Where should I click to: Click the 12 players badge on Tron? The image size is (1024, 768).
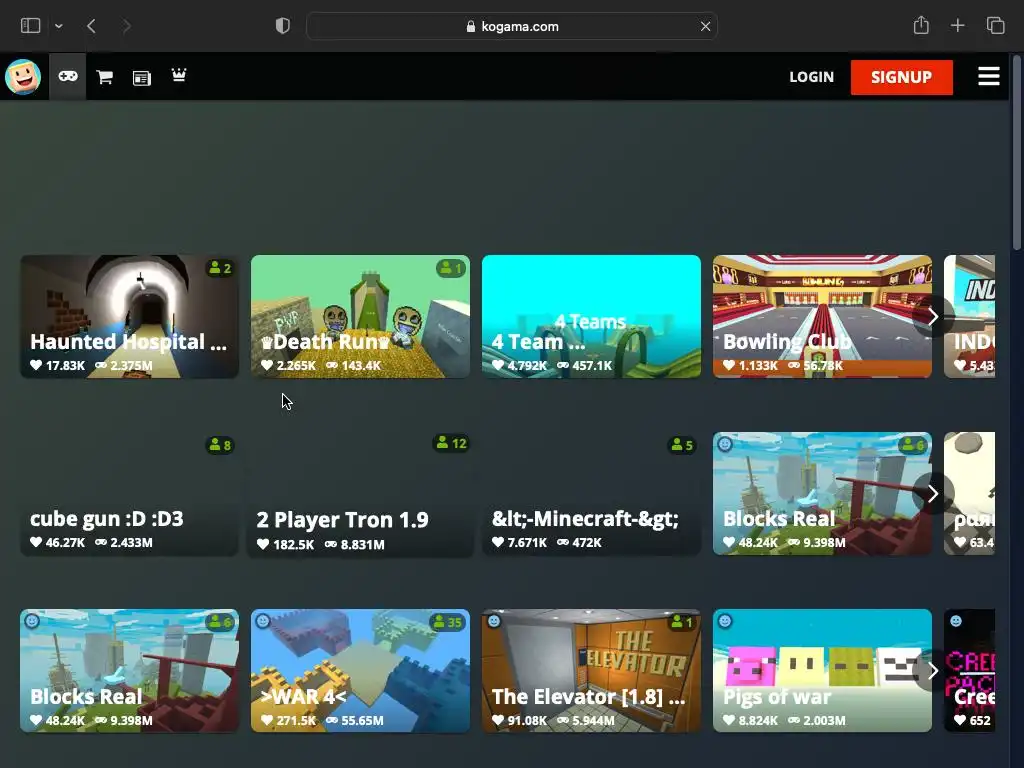451,443
